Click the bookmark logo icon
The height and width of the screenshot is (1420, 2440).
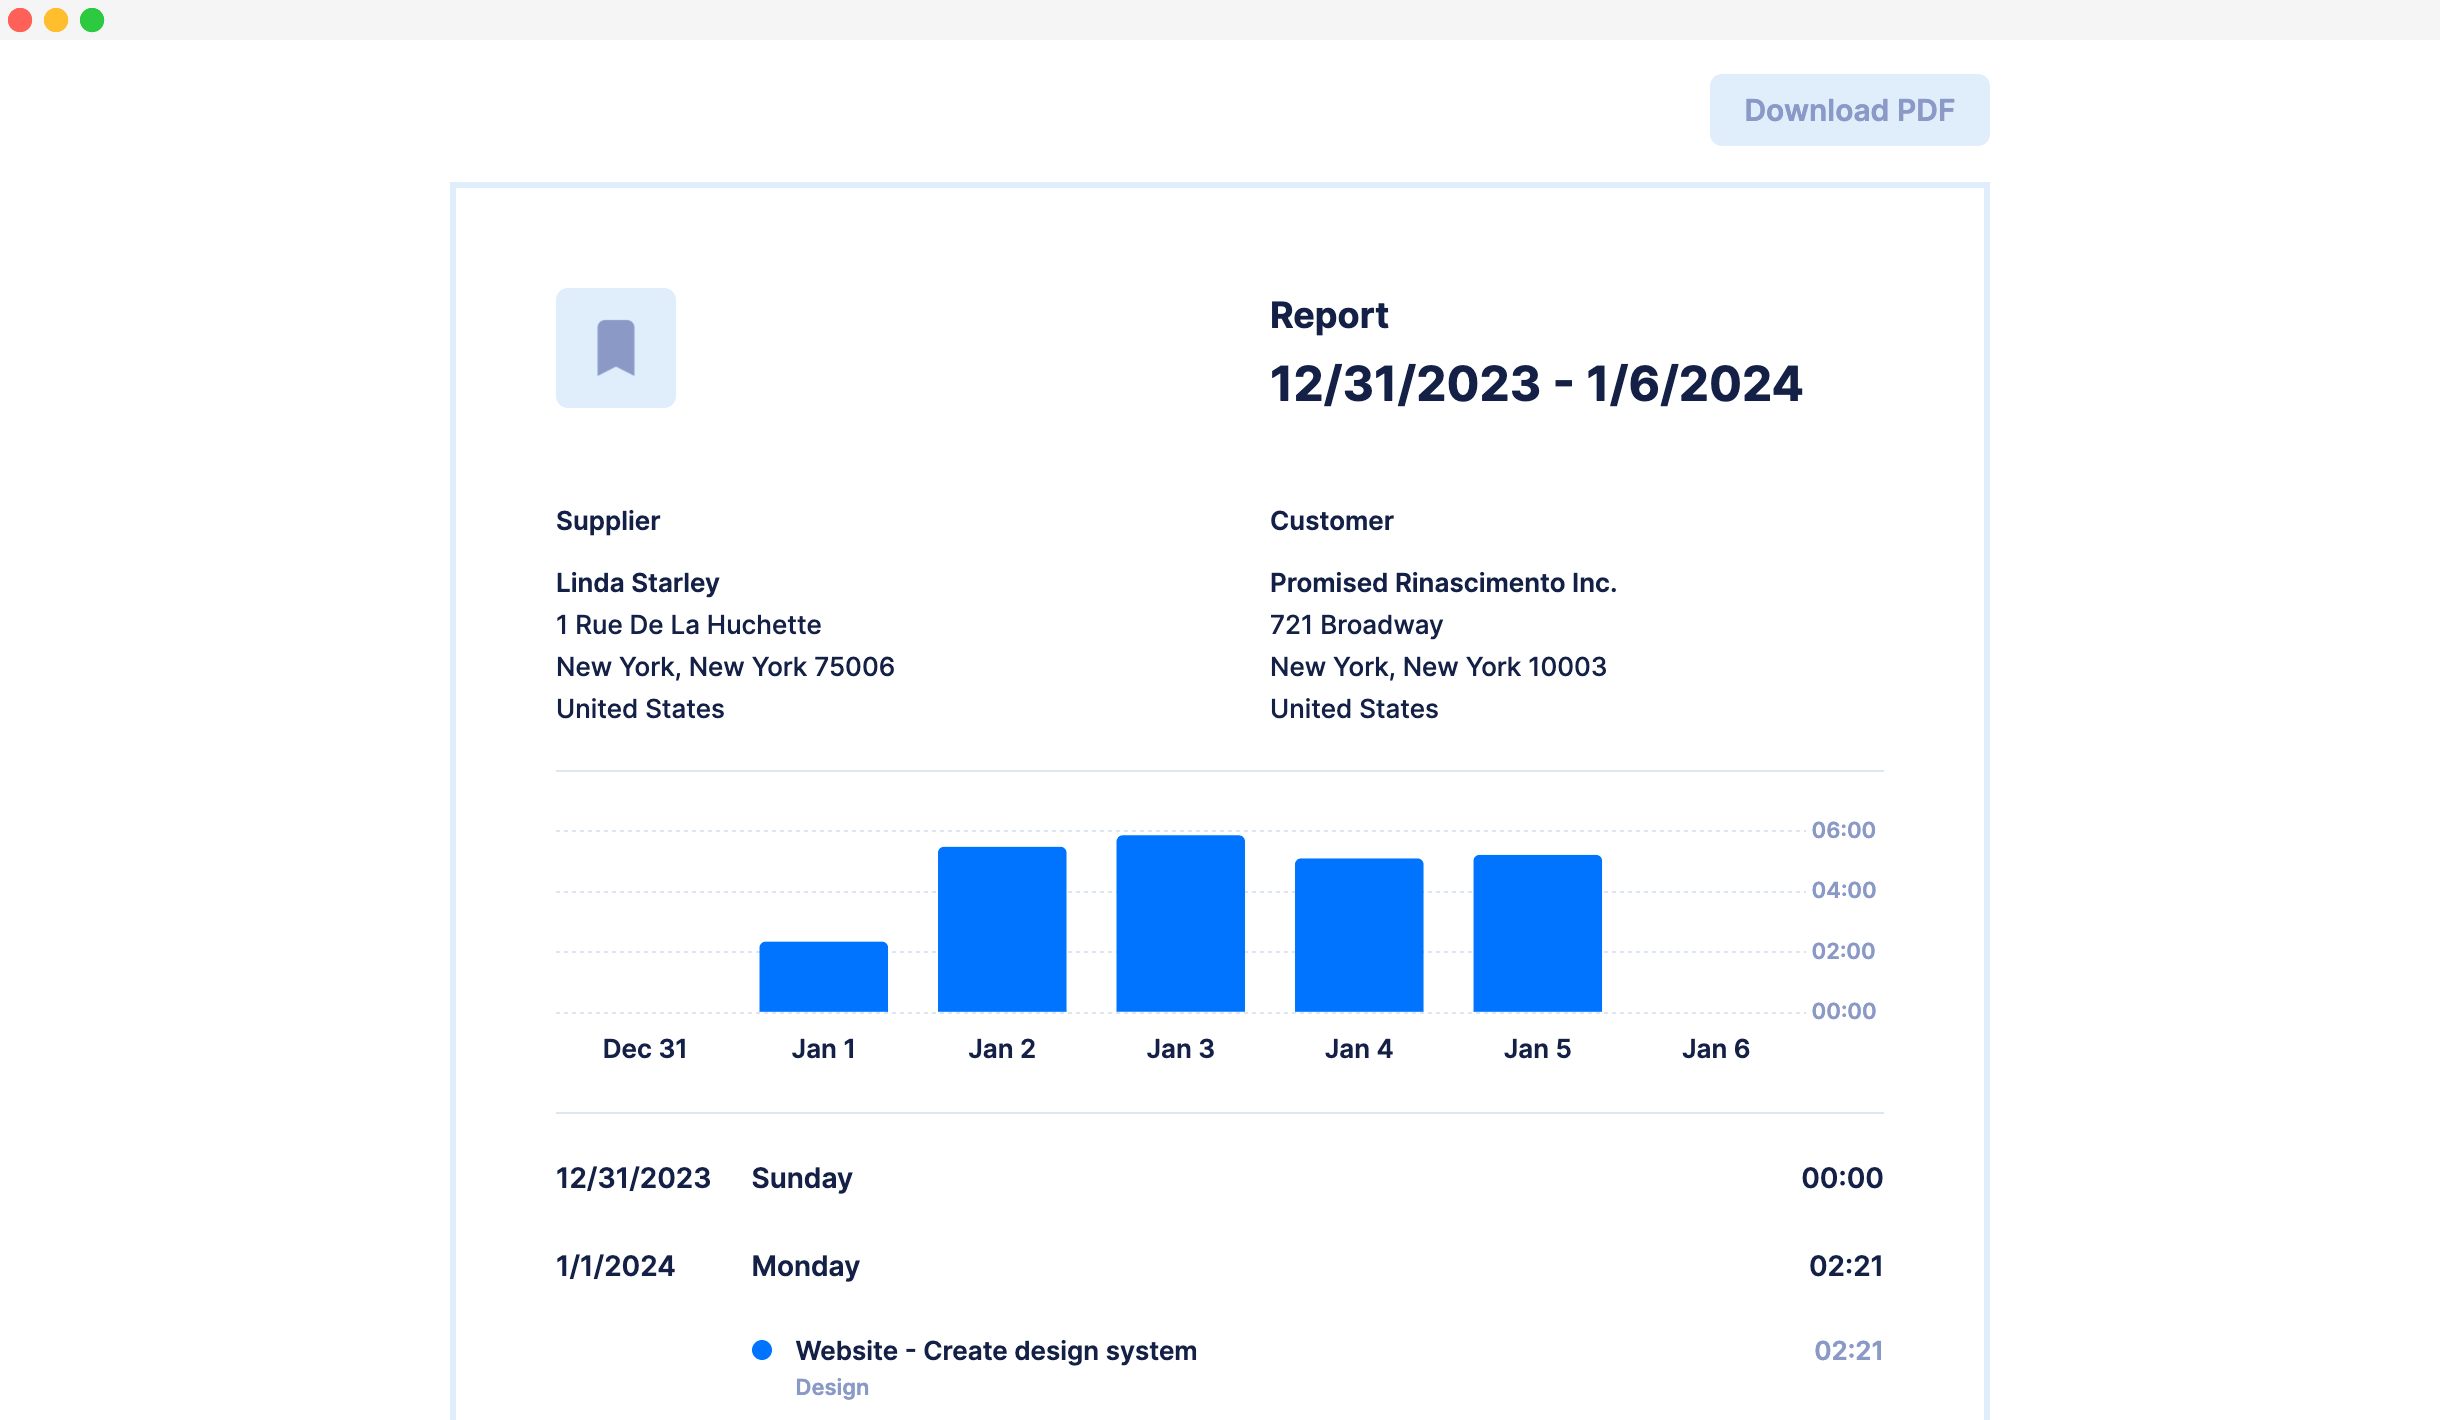click(616, 348)
